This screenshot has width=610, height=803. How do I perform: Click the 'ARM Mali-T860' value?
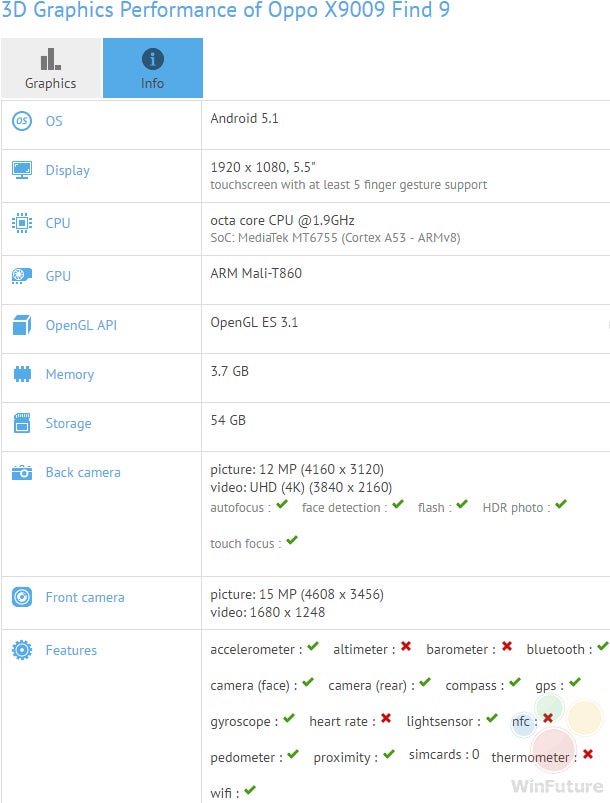(256, 273)
